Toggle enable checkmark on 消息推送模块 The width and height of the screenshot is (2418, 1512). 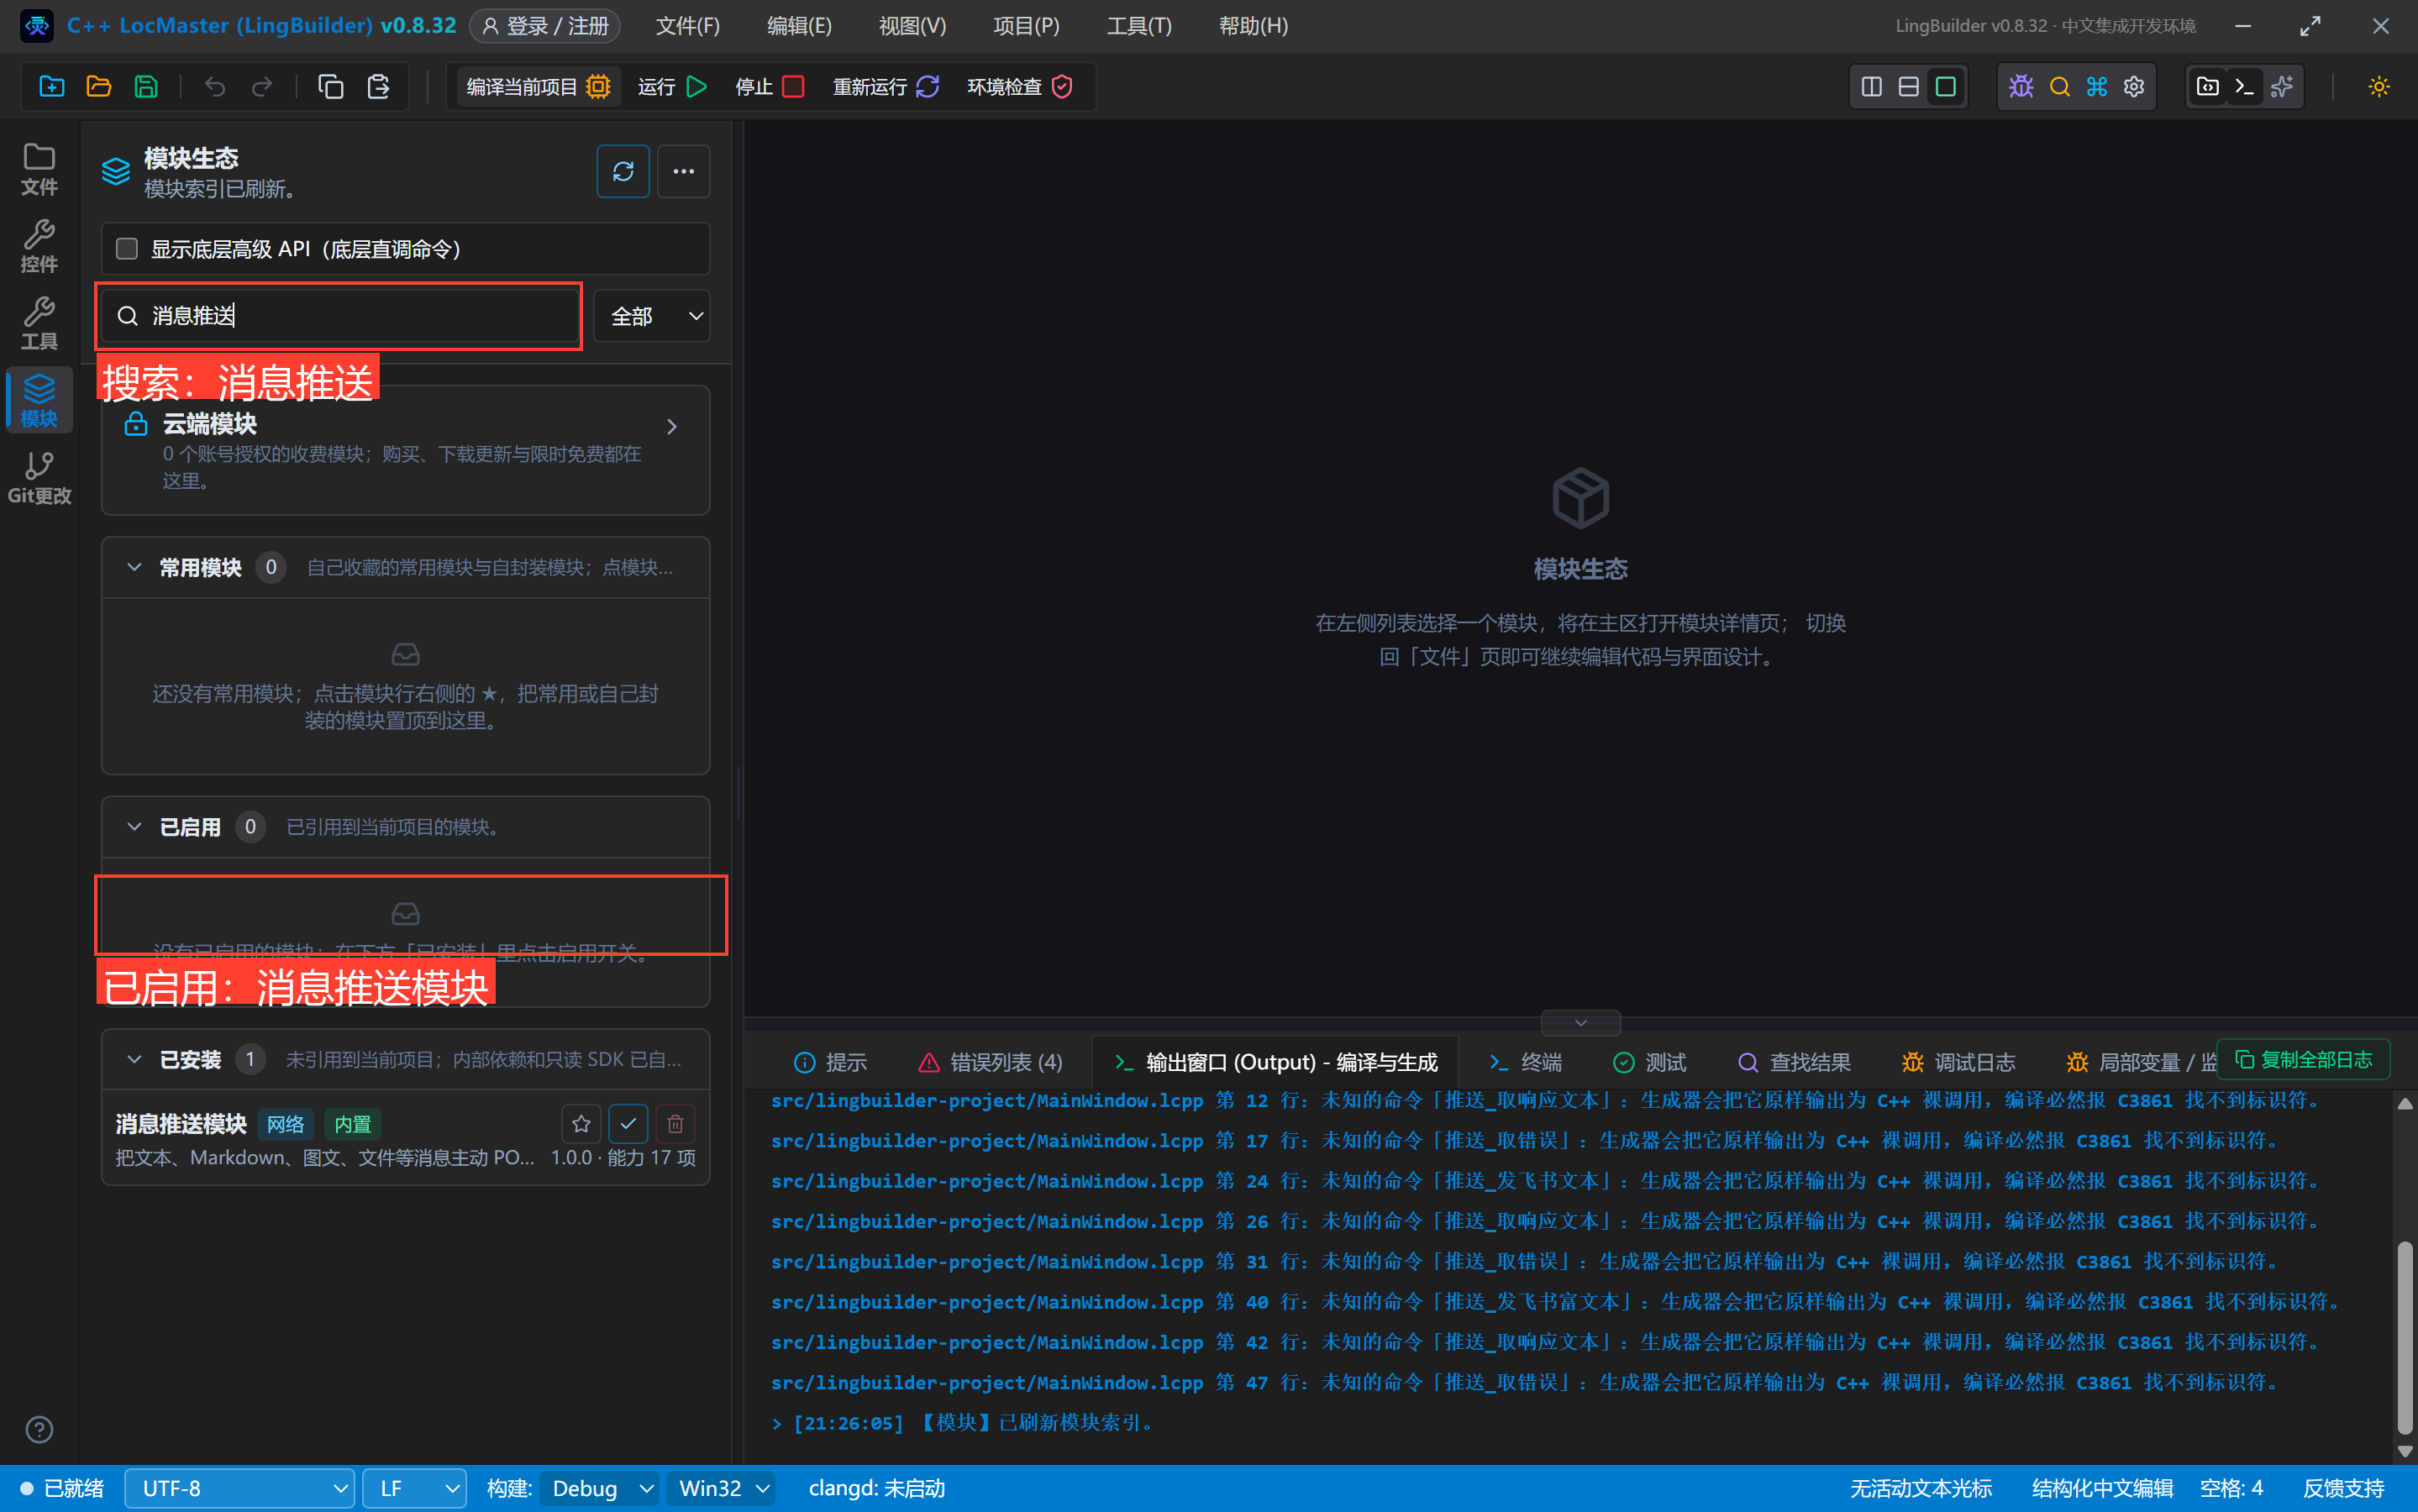[628, 1124]
